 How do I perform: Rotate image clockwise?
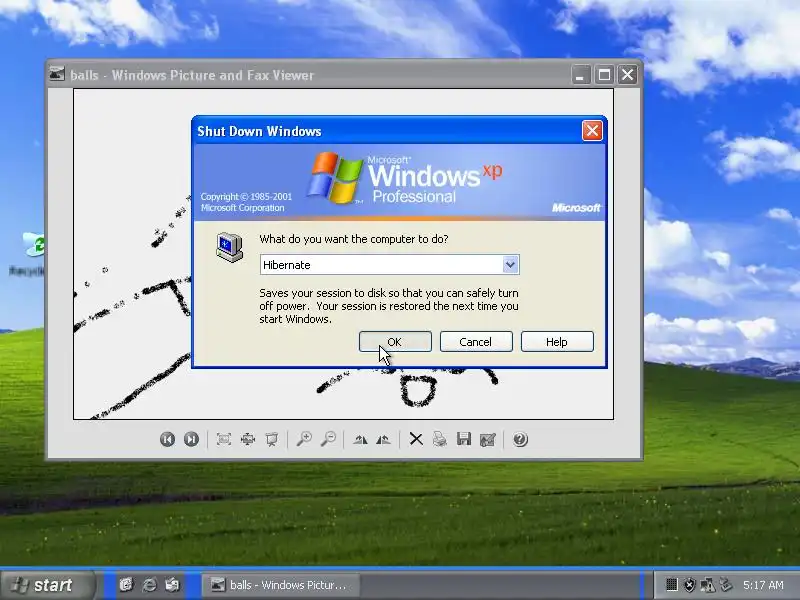point(360,439)
